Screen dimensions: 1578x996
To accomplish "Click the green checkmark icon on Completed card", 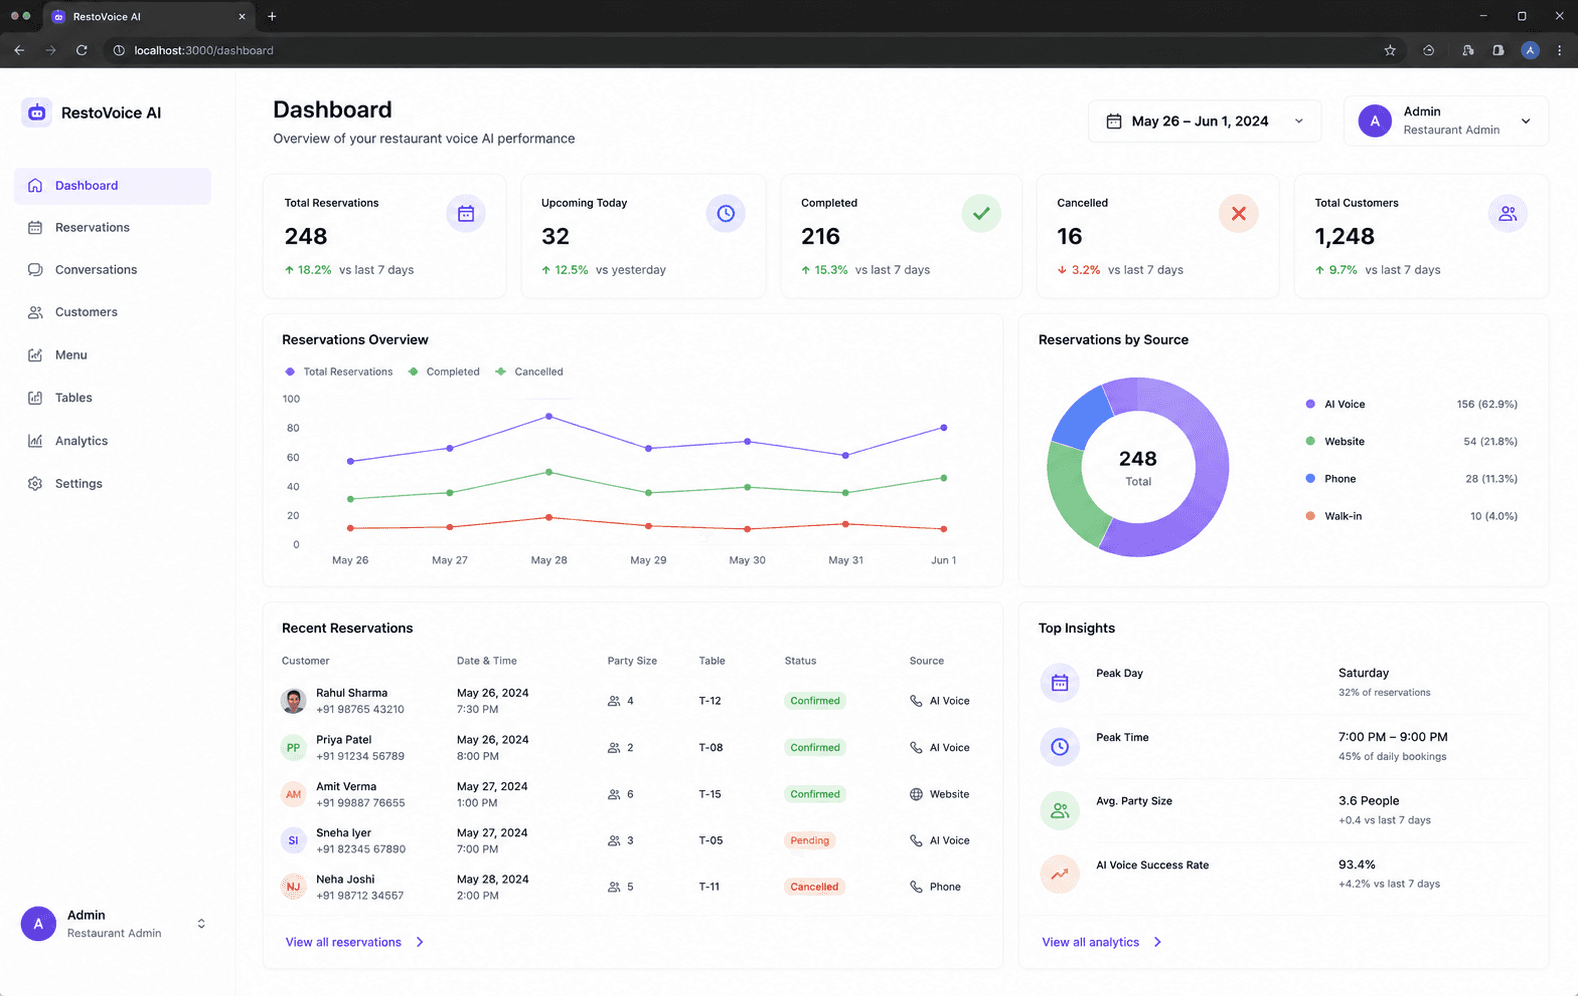I will (981, 213).
